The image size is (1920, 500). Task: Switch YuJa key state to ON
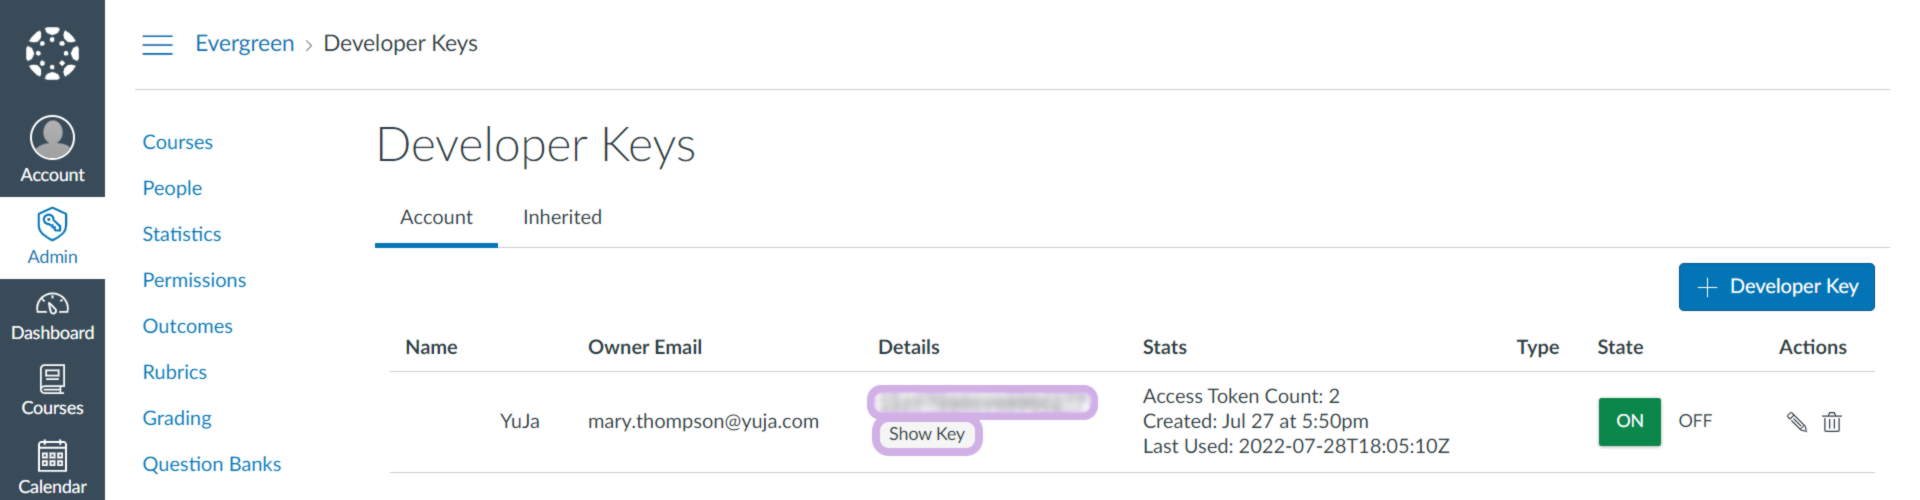(x=1629, y=421)
